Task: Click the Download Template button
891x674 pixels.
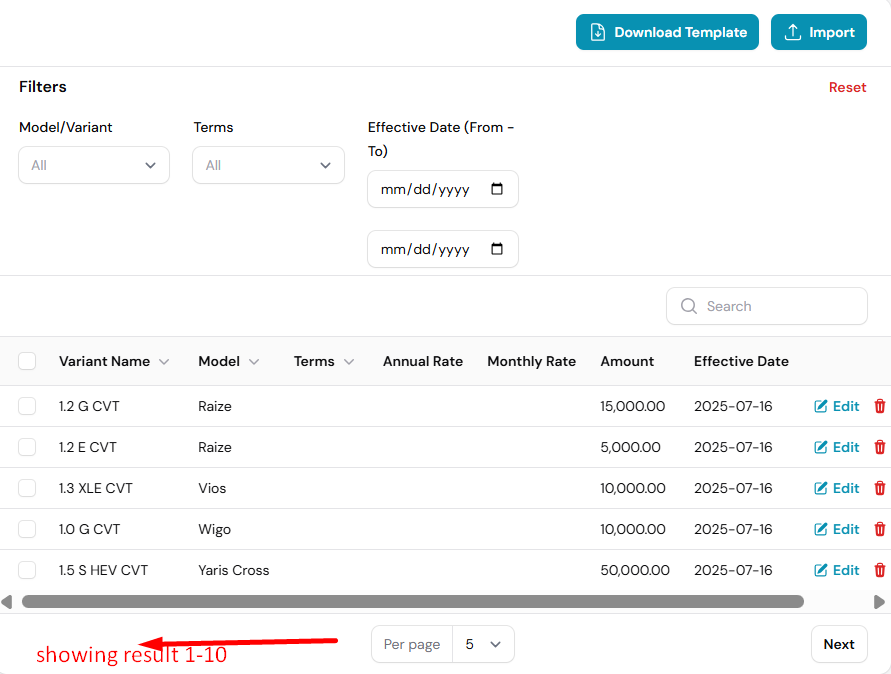Action: tap(667, 32)
